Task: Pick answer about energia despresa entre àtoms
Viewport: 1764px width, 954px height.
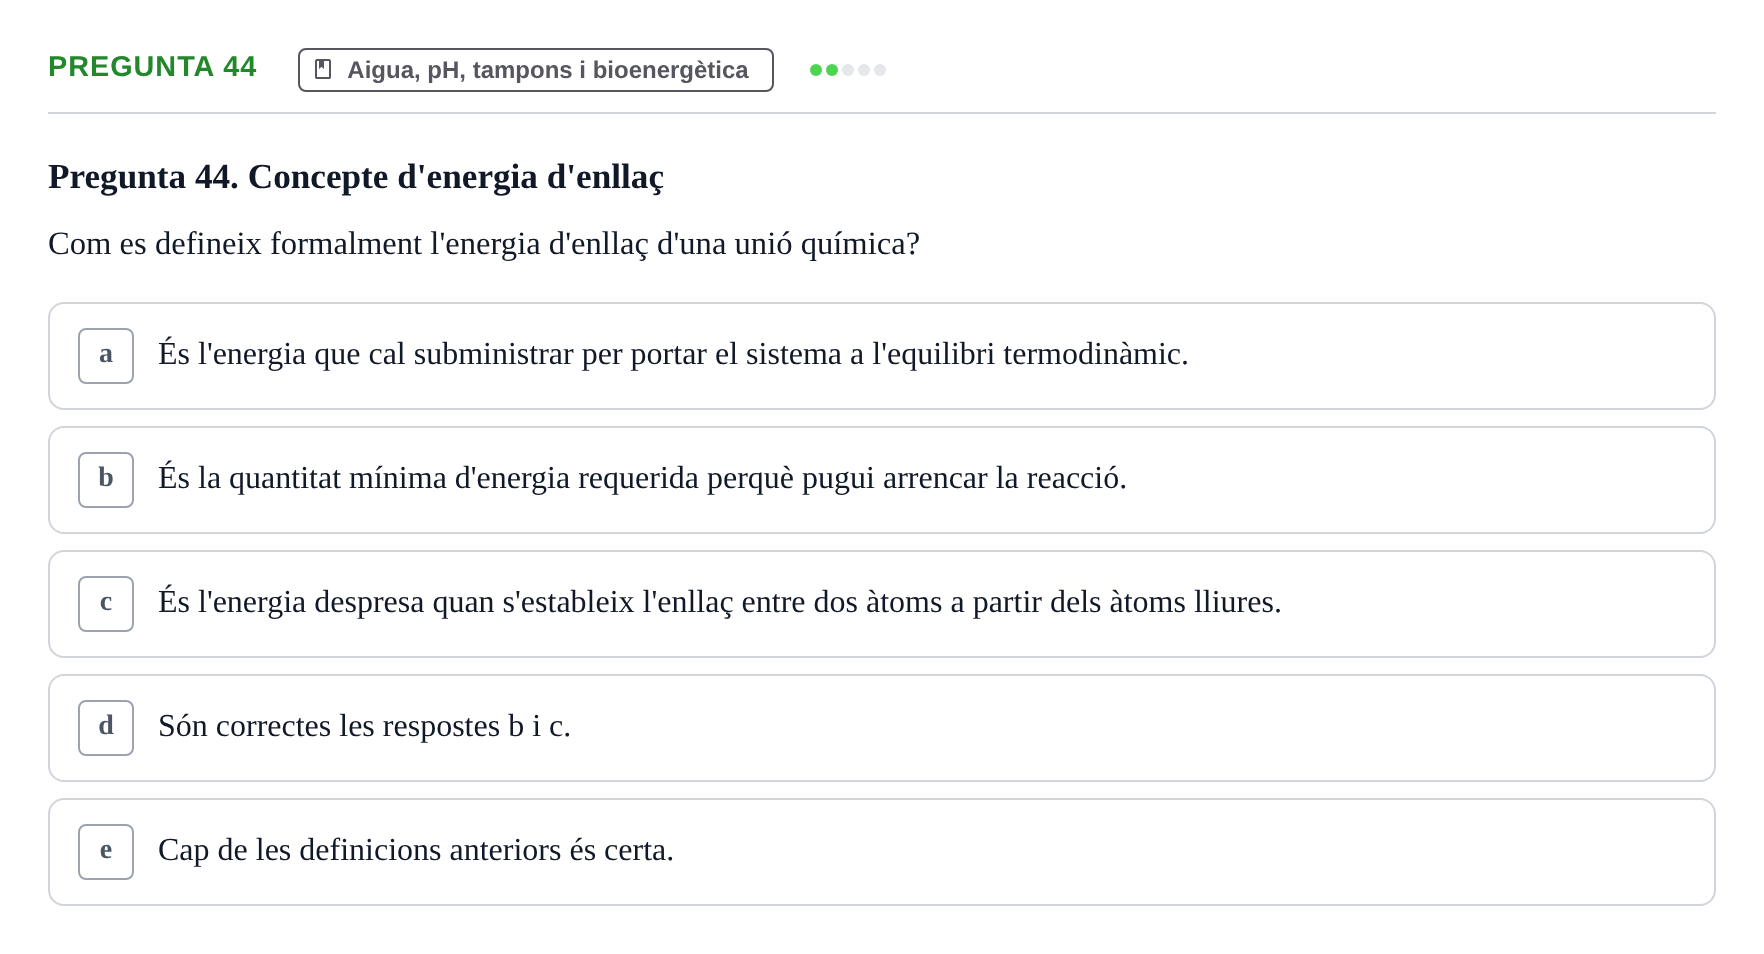Action: point(882,604)
